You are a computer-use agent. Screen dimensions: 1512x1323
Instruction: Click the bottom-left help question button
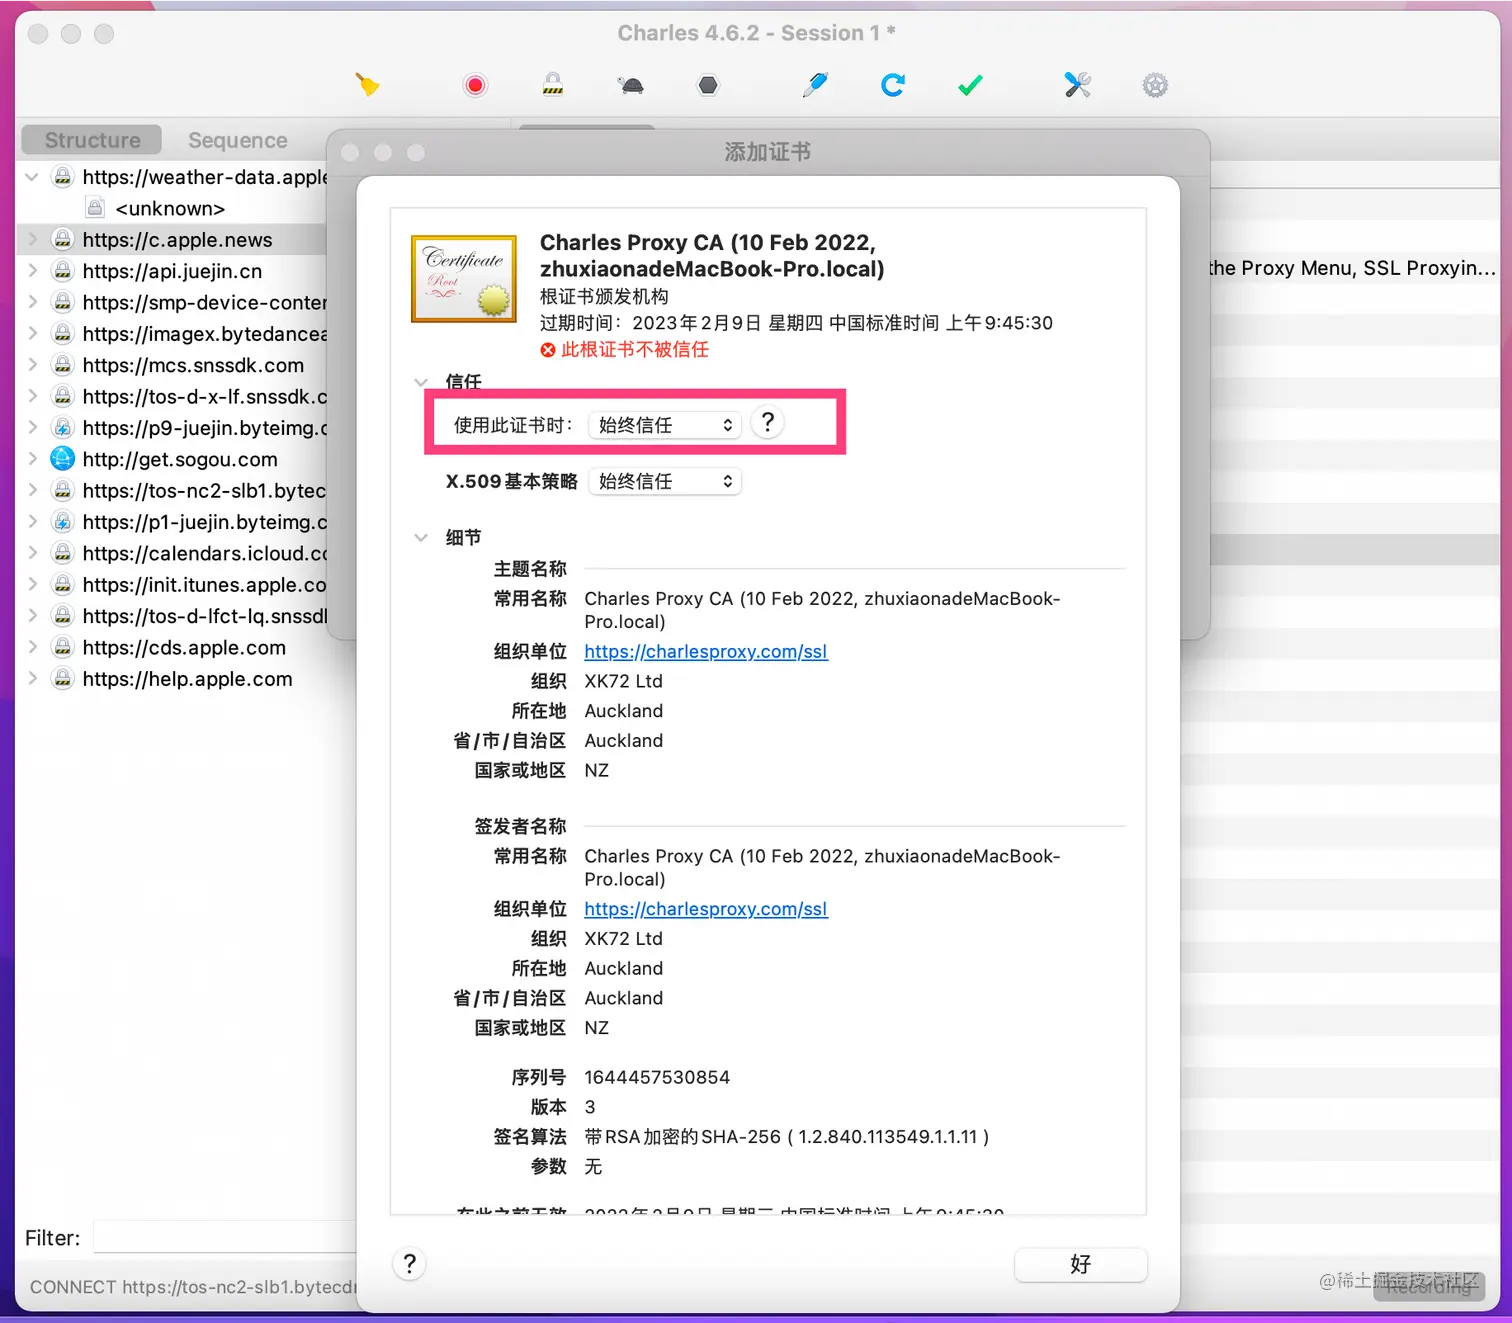[x=409, y=1264]
